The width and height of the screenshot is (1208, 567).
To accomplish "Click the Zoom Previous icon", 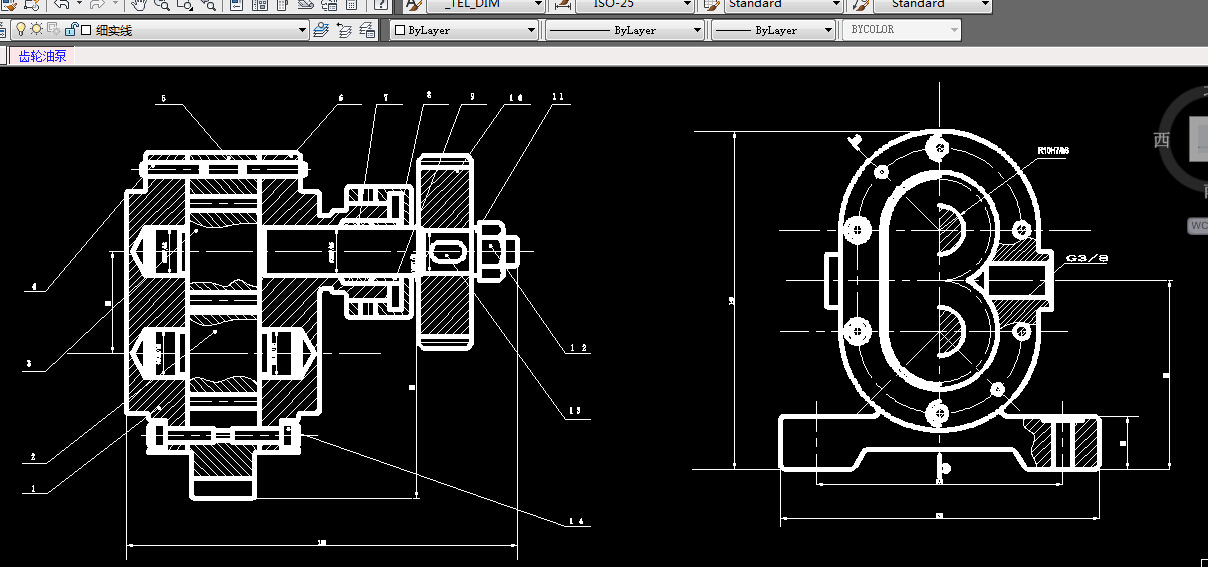I will 208,5.
